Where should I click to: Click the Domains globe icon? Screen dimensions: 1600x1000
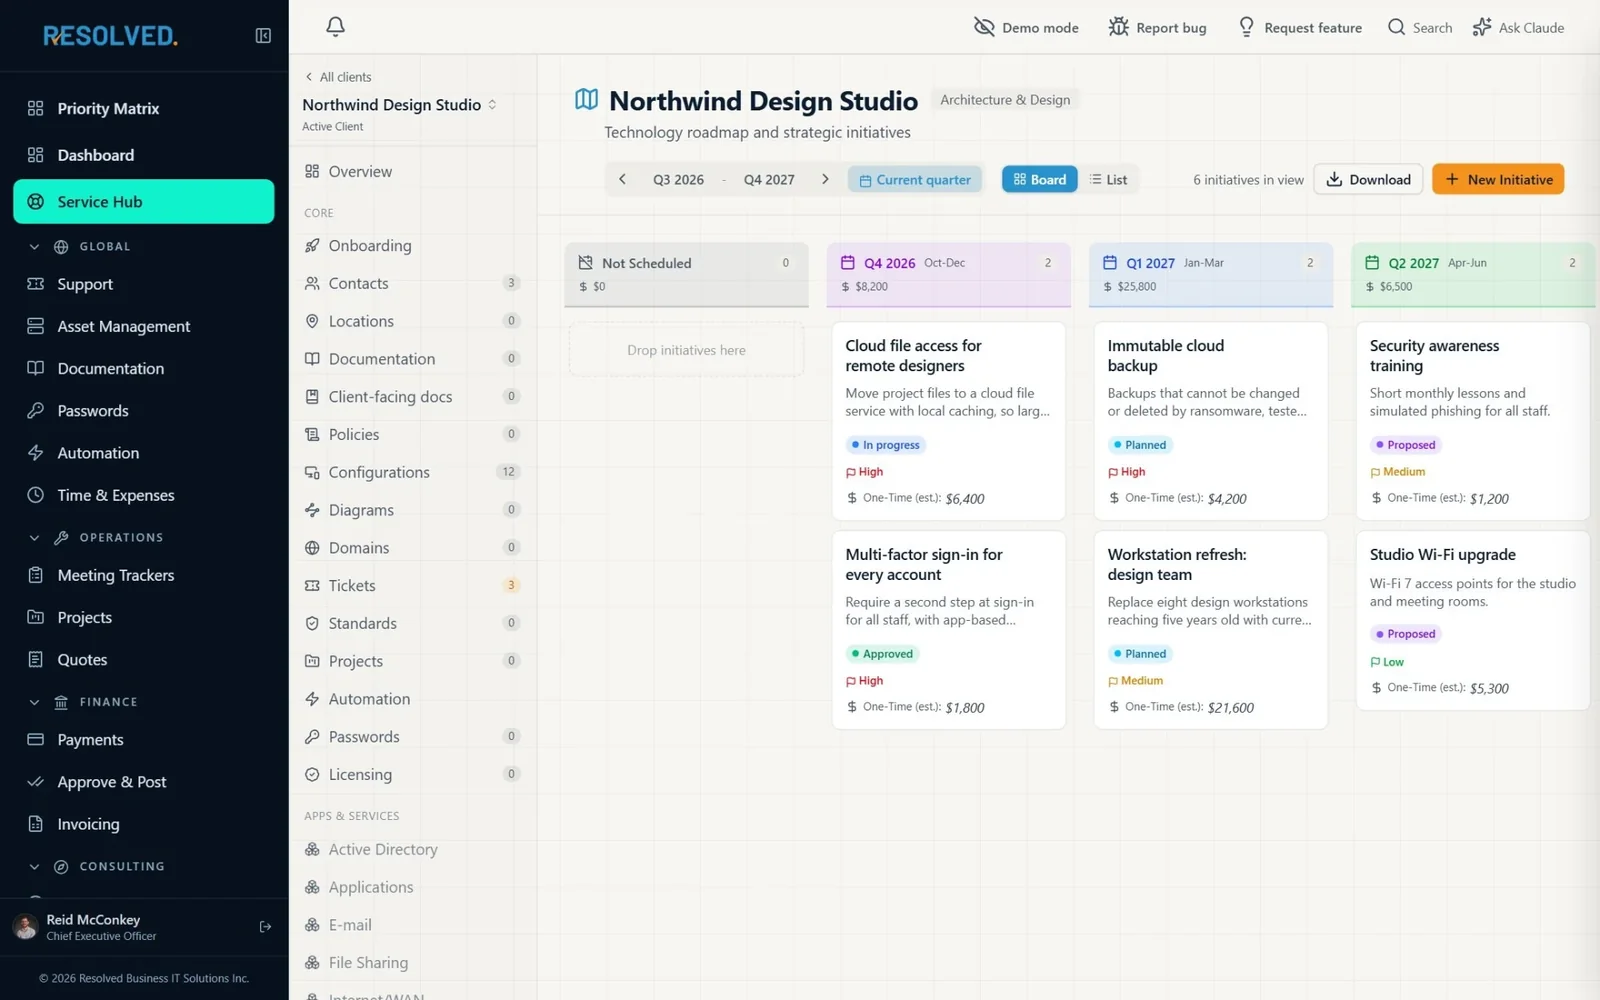coord(312,548)
